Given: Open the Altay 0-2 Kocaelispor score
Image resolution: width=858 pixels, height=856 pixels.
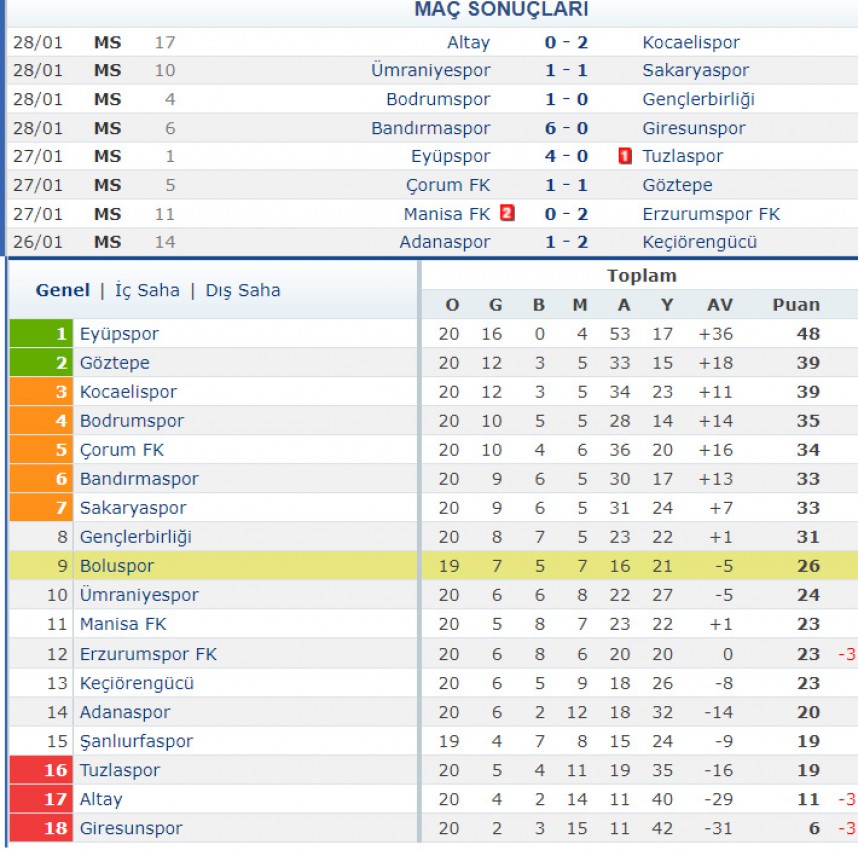Looking at the screenshot, I should pyautogui.click(x=566, y=42).
